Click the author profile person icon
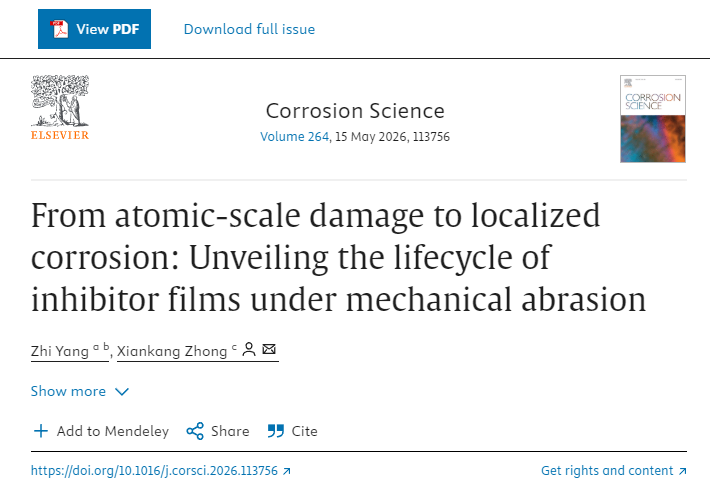710x487 pixels. coord(249,350)
